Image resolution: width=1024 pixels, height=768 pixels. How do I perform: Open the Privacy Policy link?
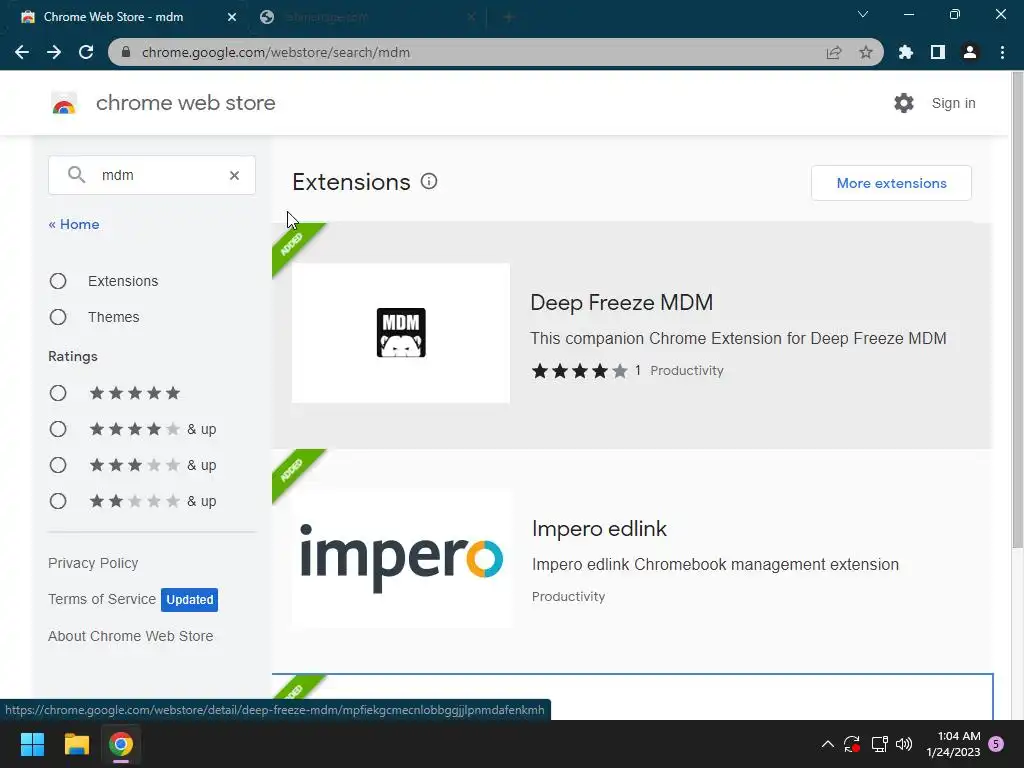coord(93,563)
